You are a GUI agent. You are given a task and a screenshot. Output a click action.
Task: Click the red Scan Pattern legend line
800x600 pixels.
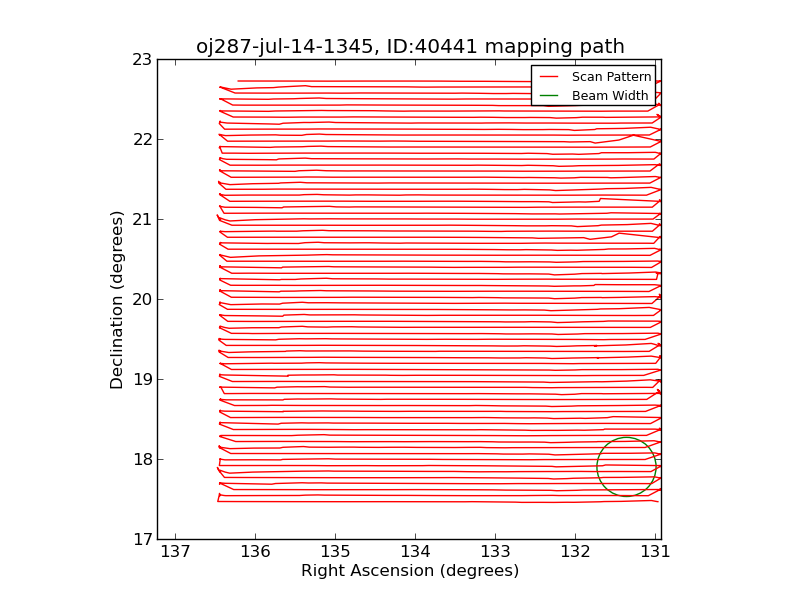pos(549,77)
